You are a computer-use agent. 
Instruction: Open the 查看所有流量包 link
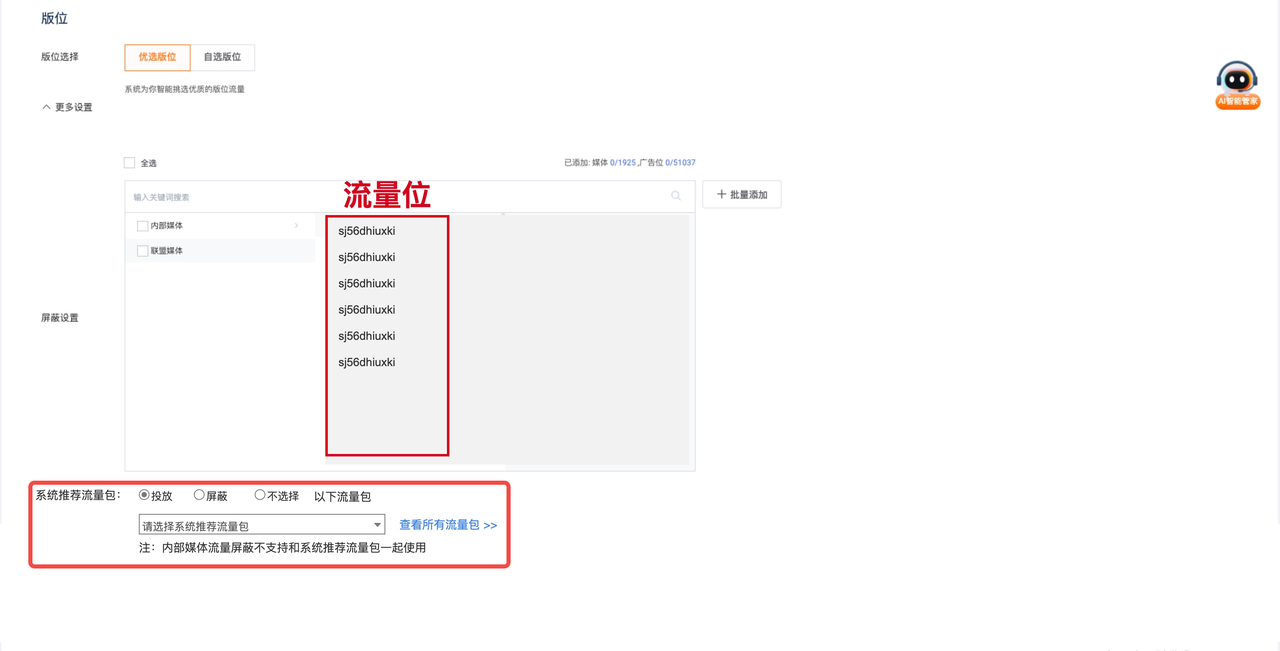pos(448,525)
